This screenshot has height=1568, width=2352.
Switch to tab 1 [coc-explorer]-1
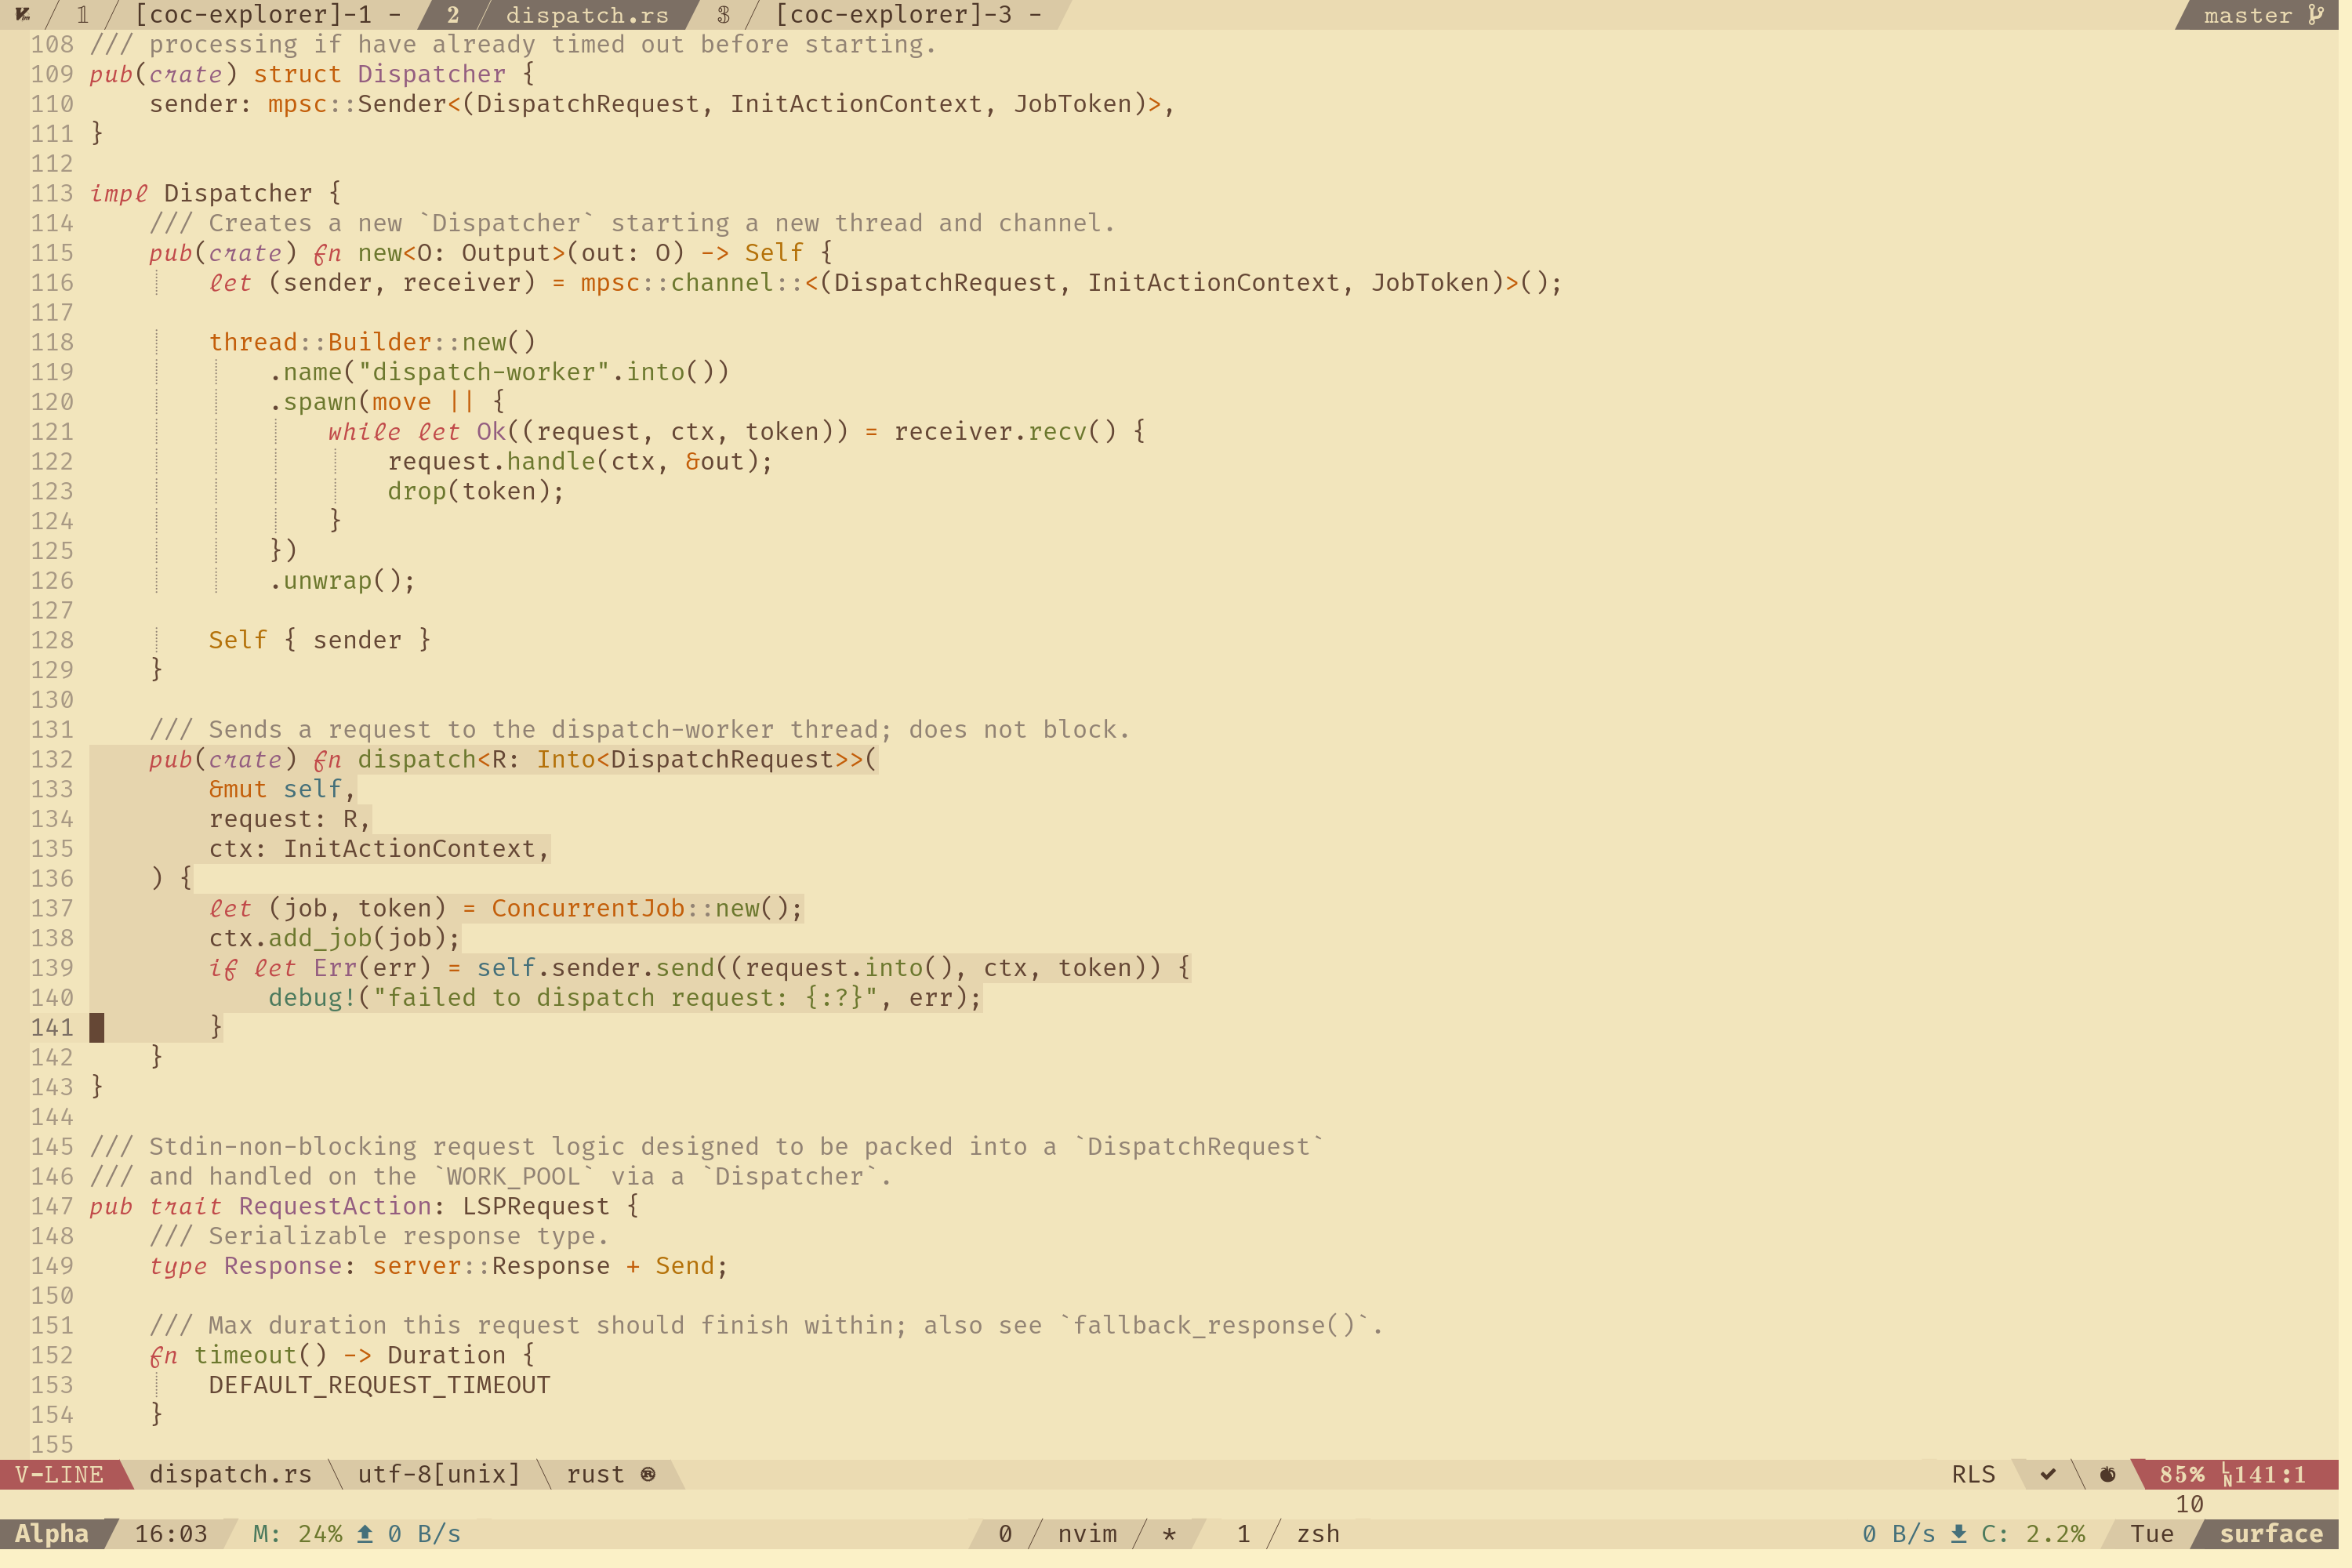238,15
